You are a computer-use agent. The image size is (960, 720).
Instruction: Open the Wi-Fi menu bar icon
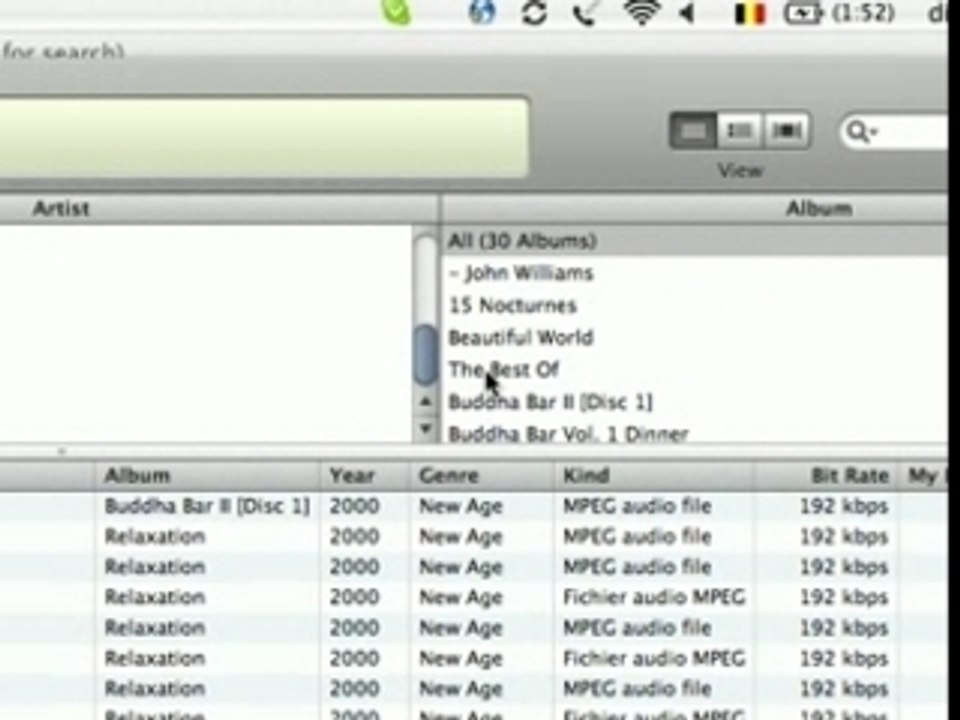(x=642, y=12)
